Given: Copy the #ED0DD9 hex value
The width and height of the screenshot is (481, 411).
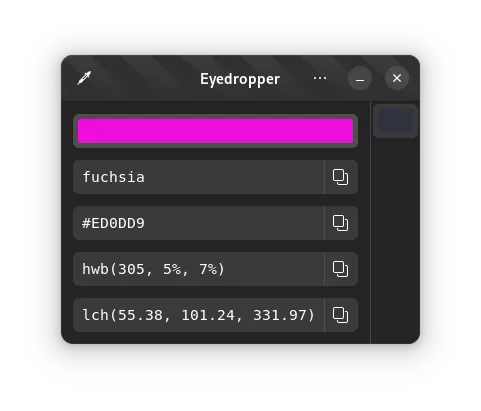Looking at the screenshot, I should (341, 223).
